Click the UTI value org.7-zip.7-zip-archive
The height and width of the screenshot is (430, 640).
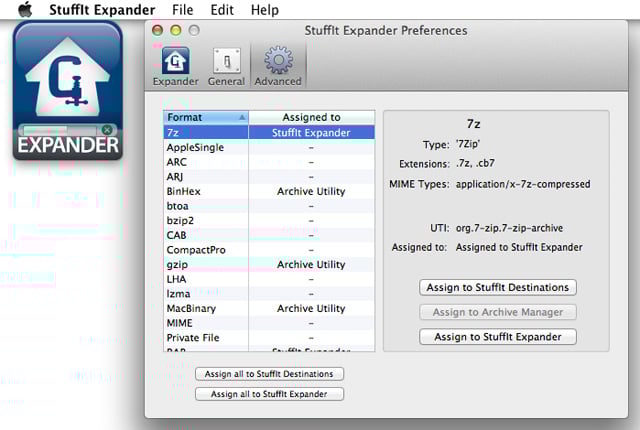[x=509, y=228]
